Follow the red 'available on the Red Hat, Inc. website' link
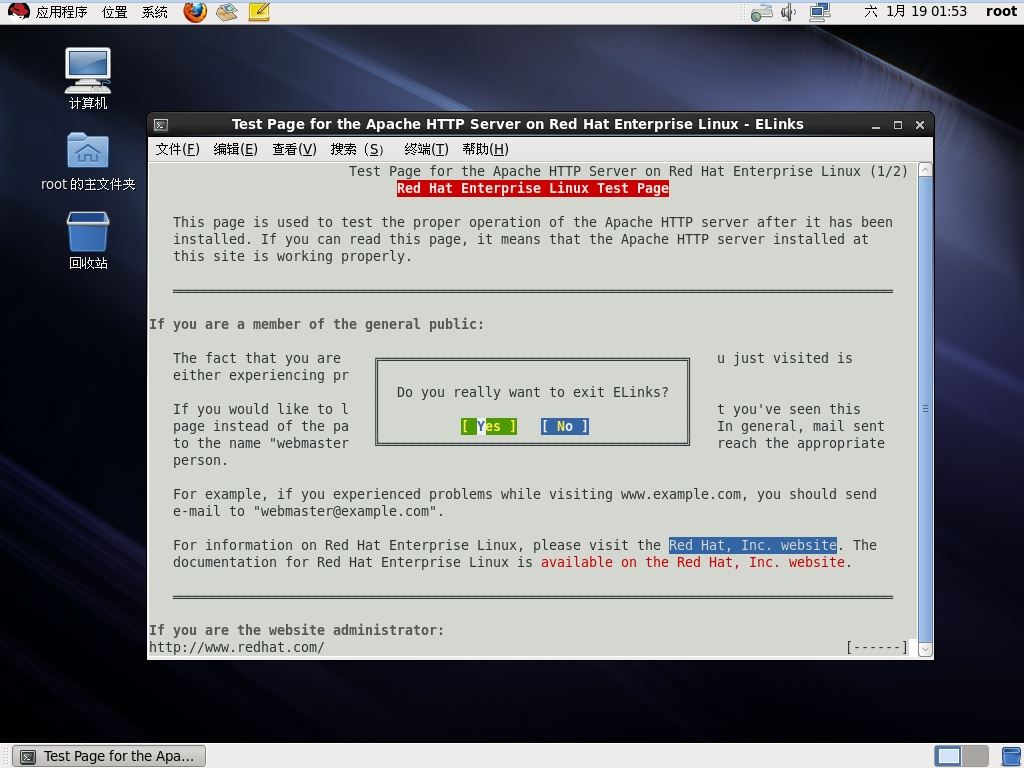Screen dimensions: 1024x768 coord(692,562)
